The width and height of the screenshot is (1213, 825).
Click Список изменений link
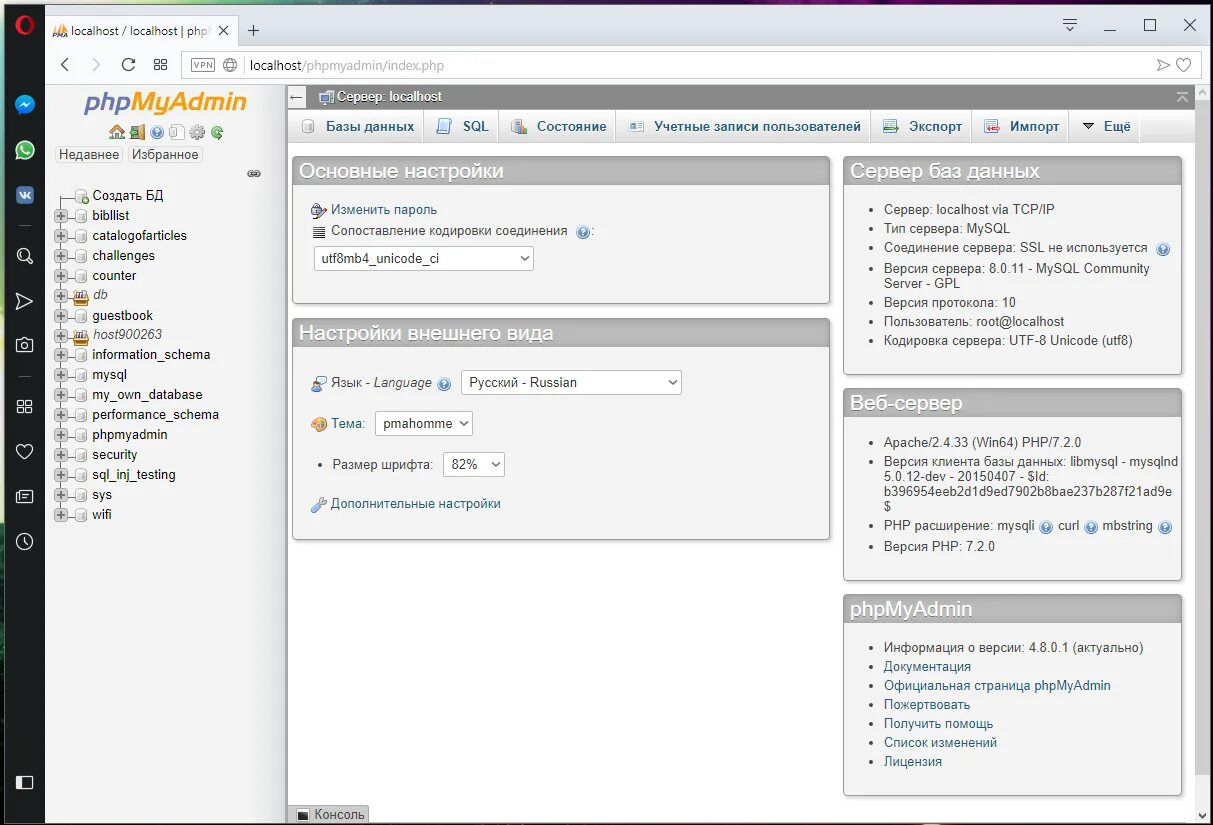[x=940, y=743]
